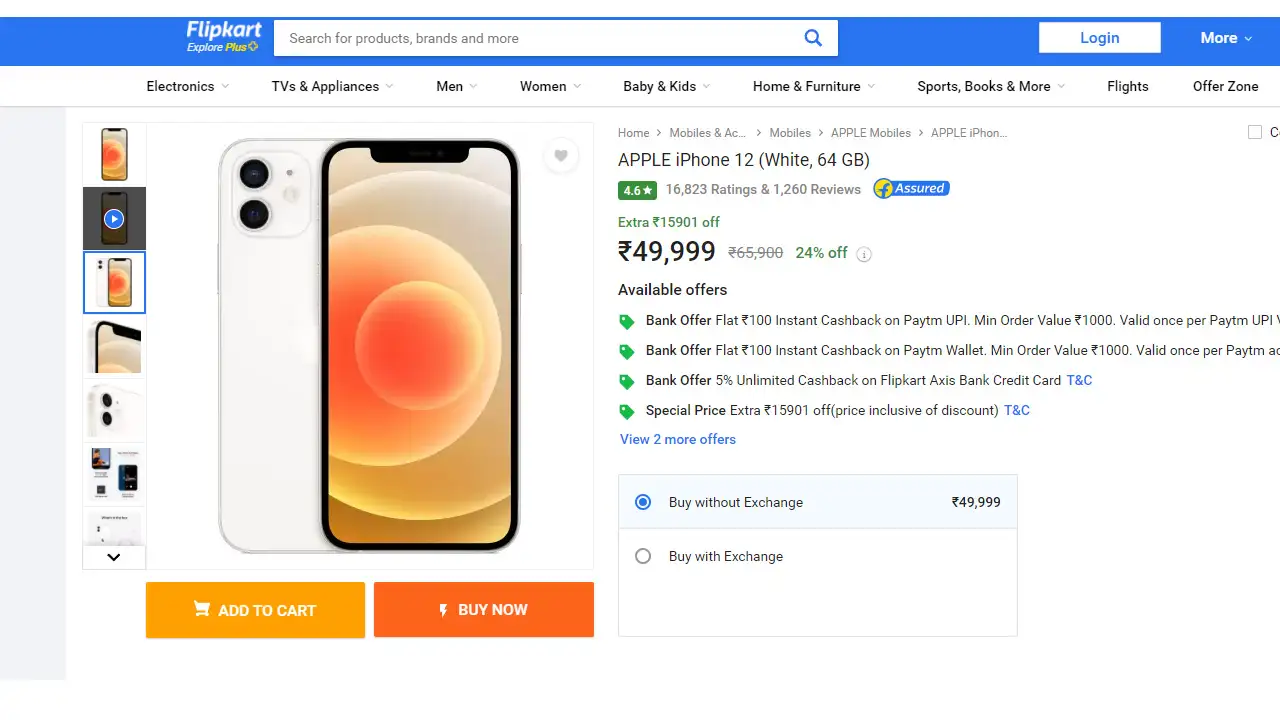The width and height of the screenshot is (1280, 720).
Task: Click the 4.6 star rating badge
Action: (637, 190)
